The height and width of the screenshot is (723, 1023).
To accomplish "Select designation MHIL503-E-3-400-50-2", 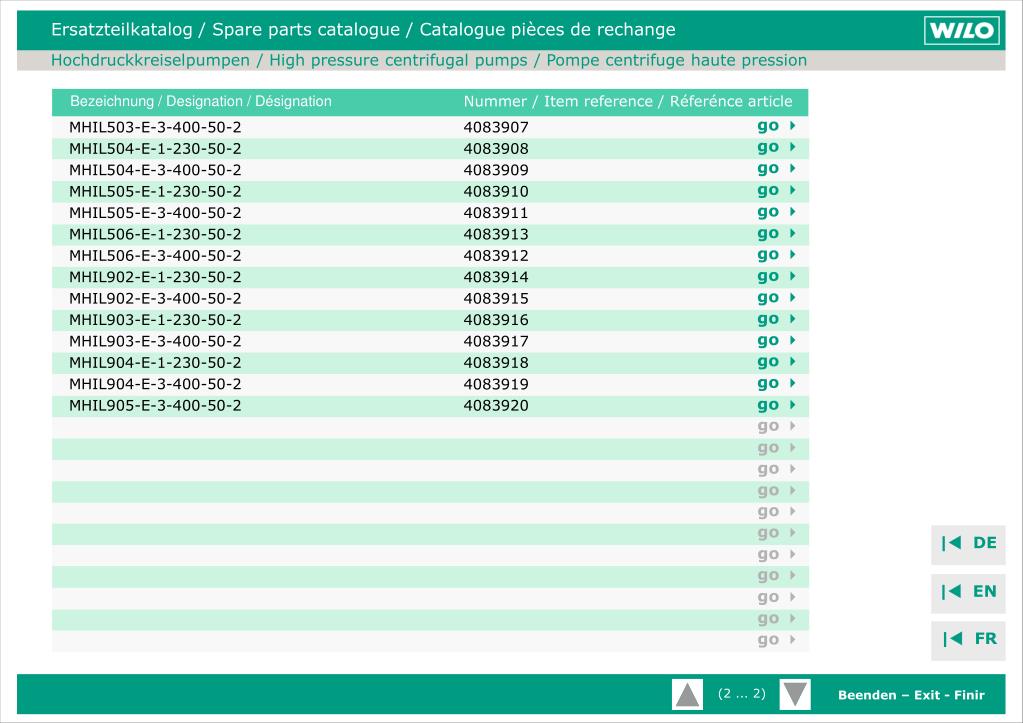I will 155,127.
